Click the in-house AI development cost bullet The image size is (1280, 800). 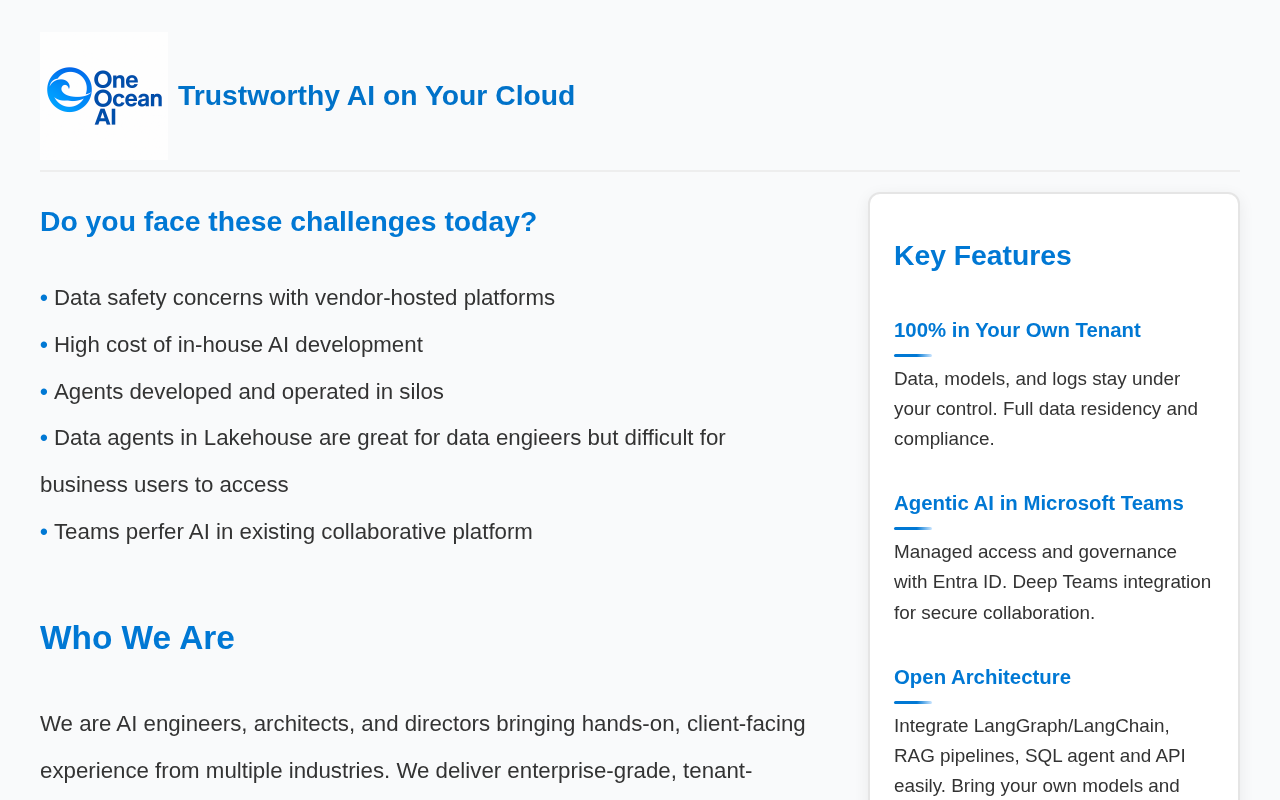coord(238,345)
